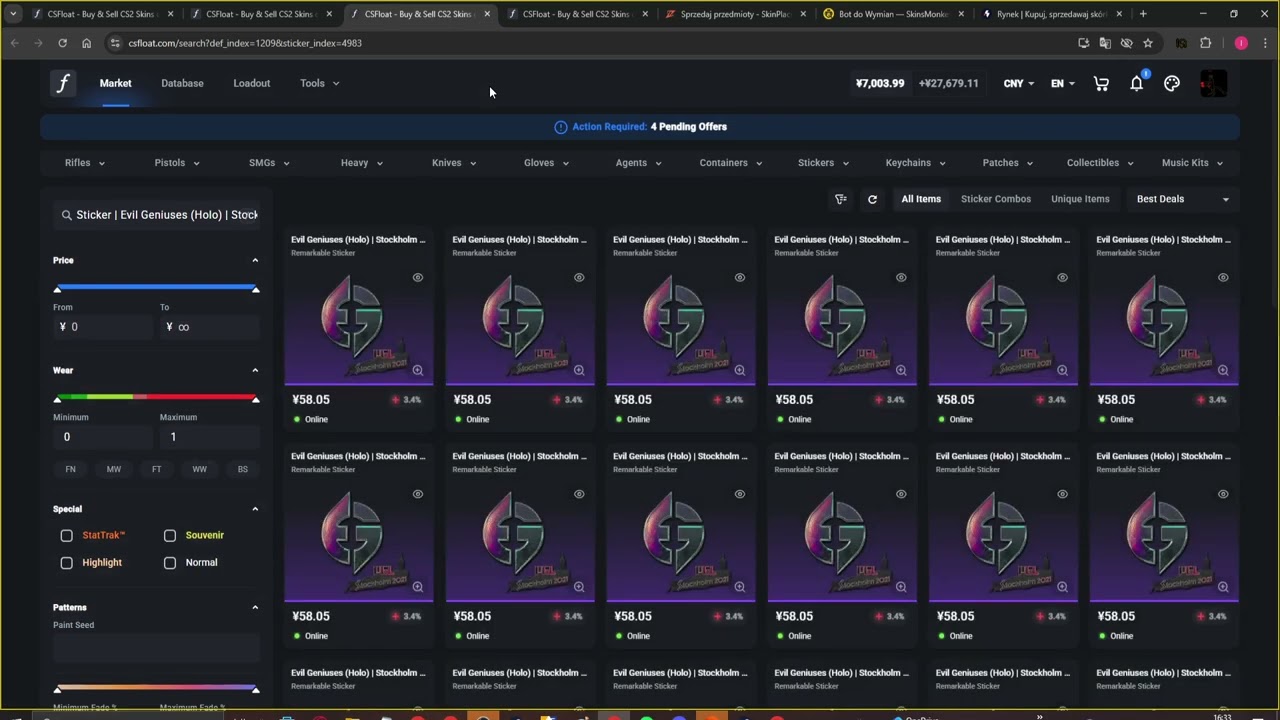Switch to the Loadout tab

tap(252, 83)
